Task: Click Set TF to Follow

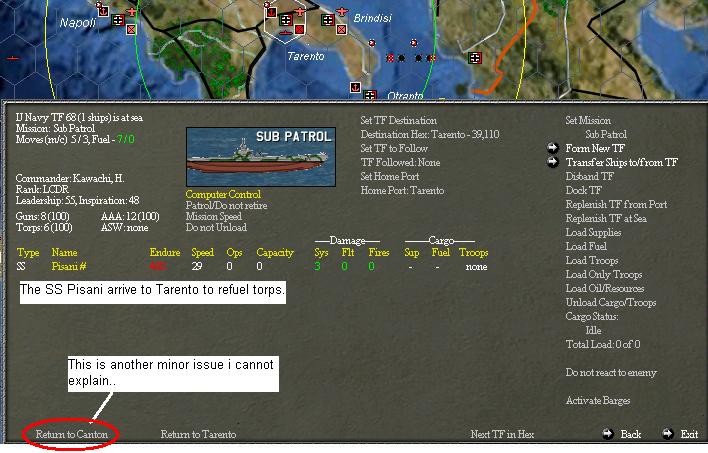Action: [394, 148]
